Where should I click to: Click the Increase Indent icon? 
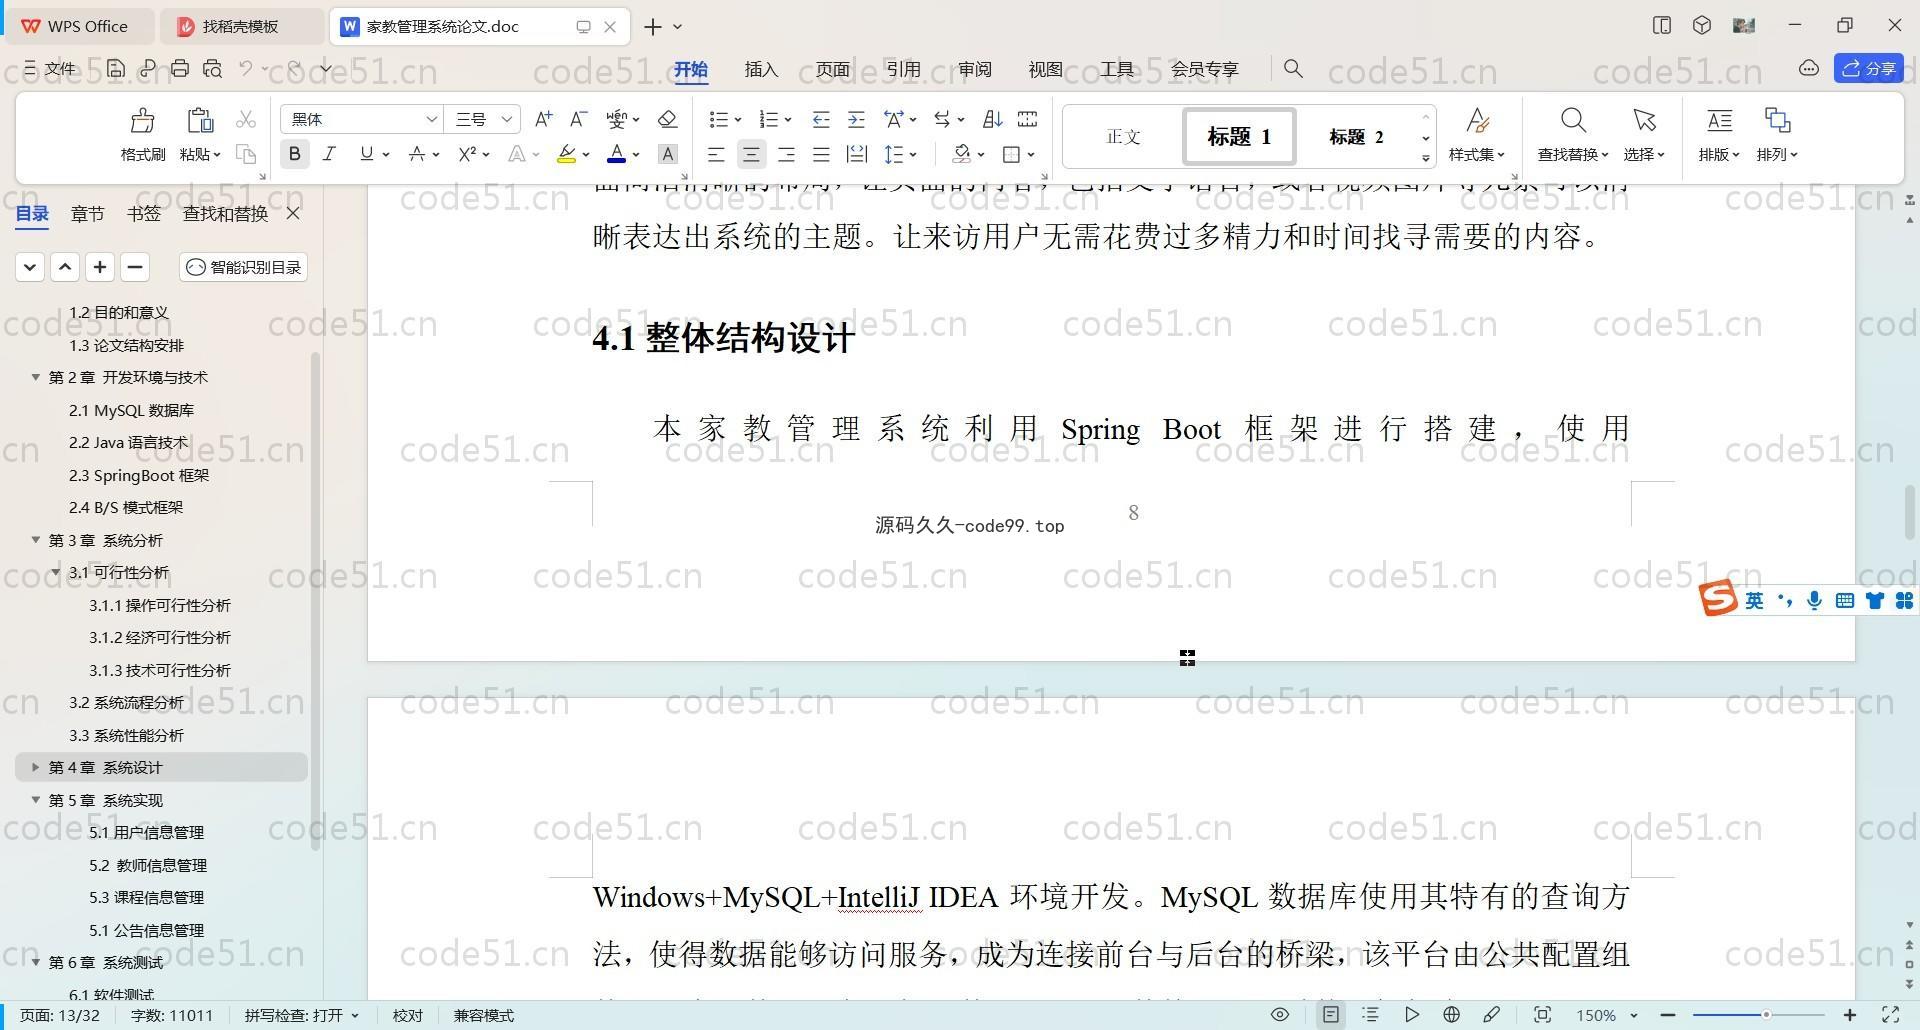coord(856,119)
